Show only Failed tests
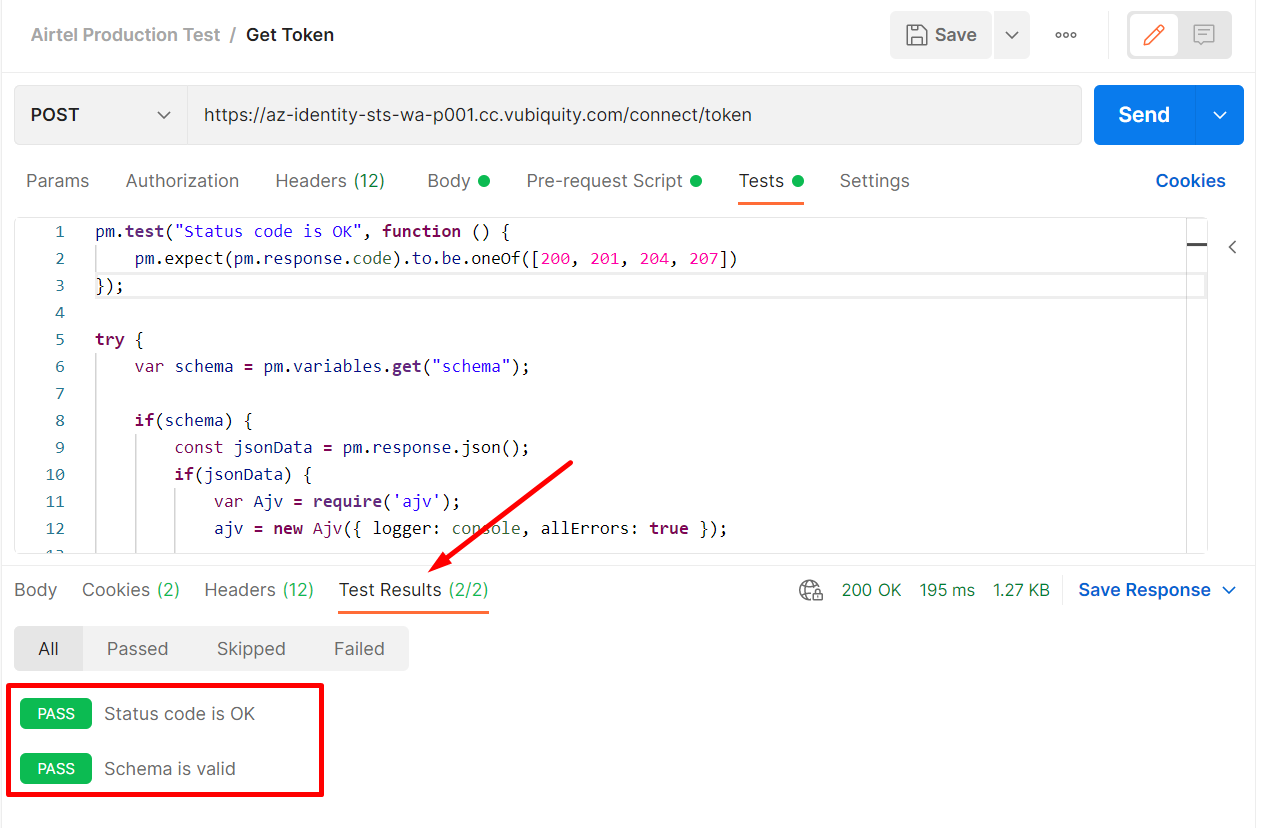1262x828 pixels. tap(358, 648)
